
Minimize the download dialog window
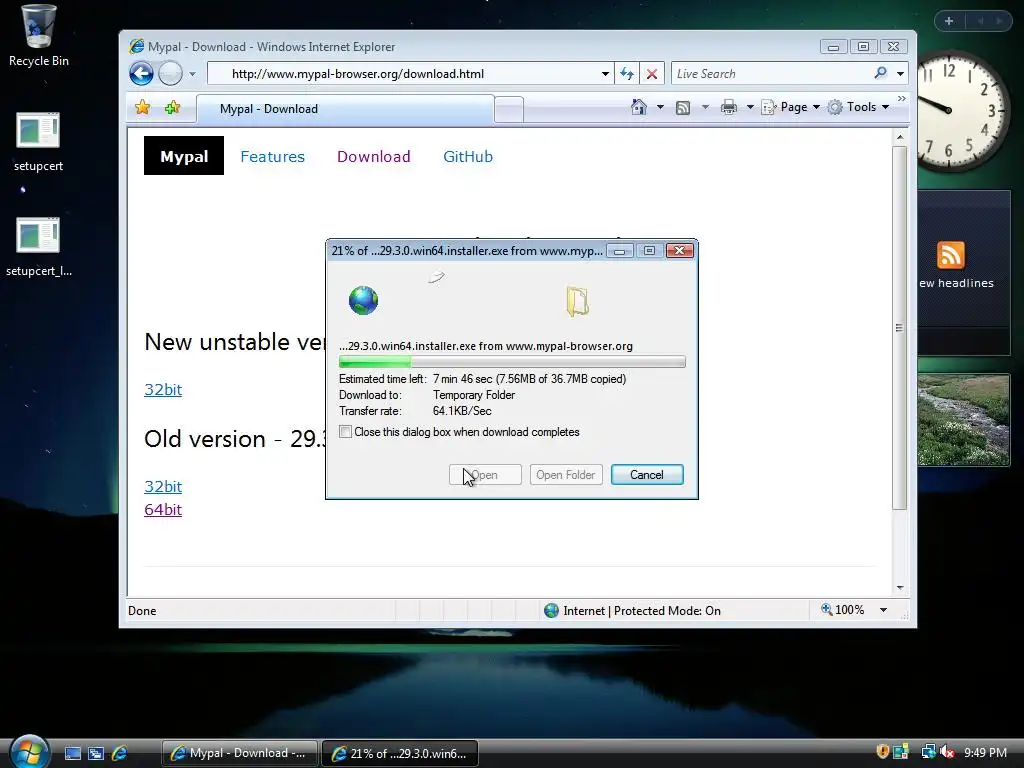(619, 251)
